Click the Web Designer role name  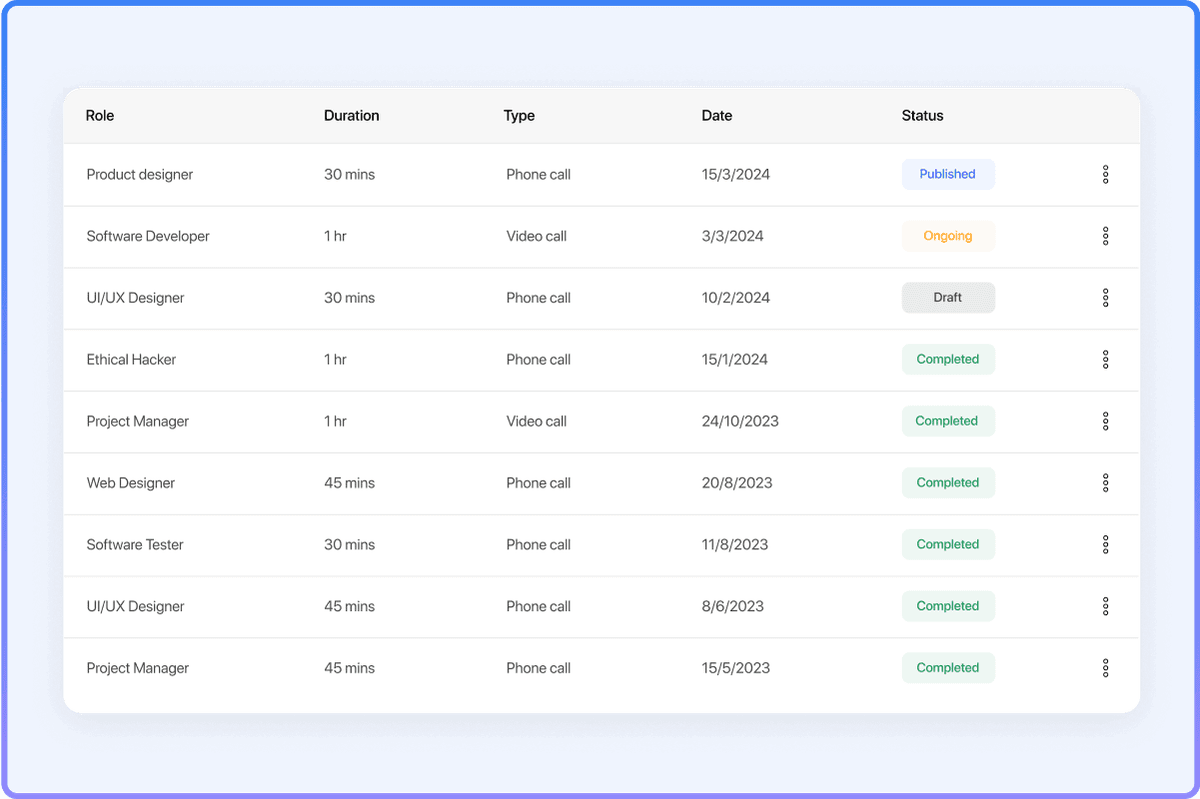pyautogui.click(x=131, y=483)
